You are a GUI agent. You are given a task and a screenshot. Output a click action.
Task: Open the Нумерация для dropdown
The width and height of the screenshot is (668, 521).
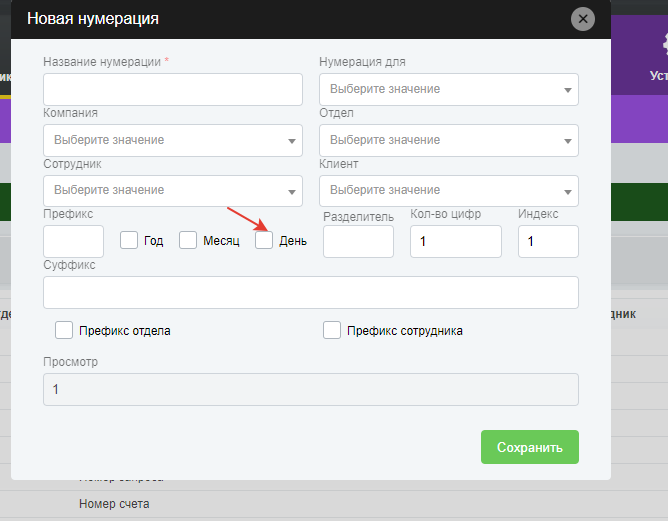(449, 89)
